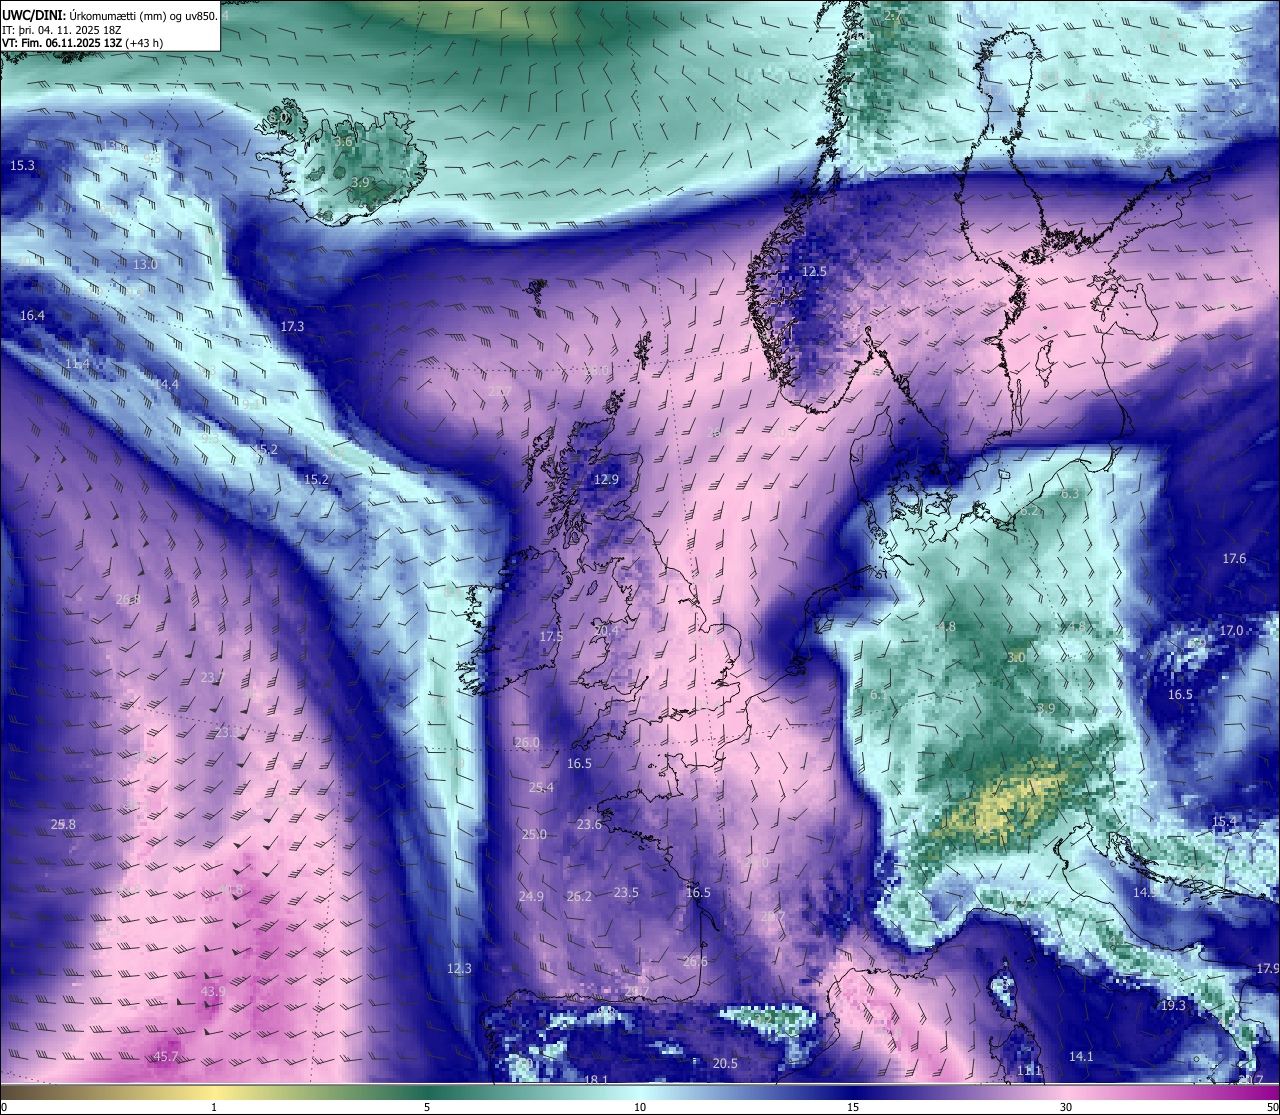Image resolution: width=1280 pixels, height=1115 pixels.
Task: Click the value 12.5 over Norway
Action: pyautogui.click(x=814, y=271)
